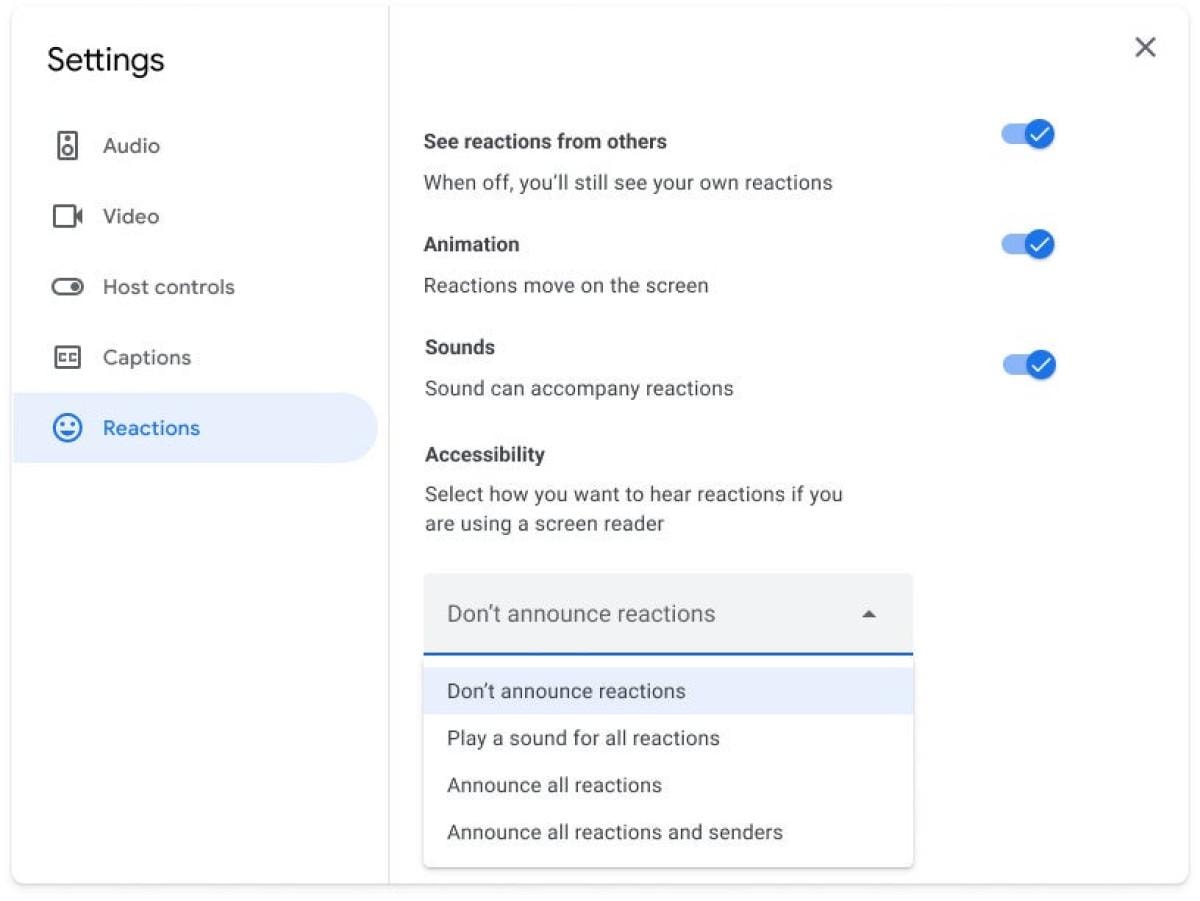Go to Host controls settings
This screenshot has width=1200, height=901.
point(168,287)
